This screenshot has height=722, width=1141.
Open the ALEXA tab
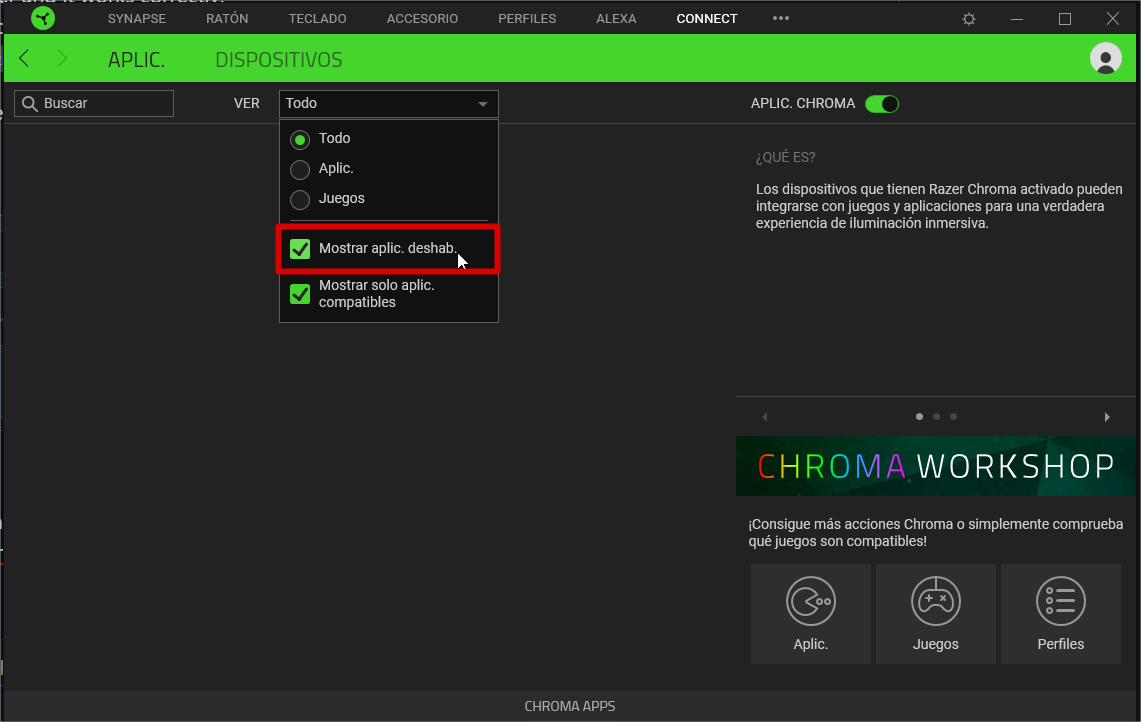616,18
